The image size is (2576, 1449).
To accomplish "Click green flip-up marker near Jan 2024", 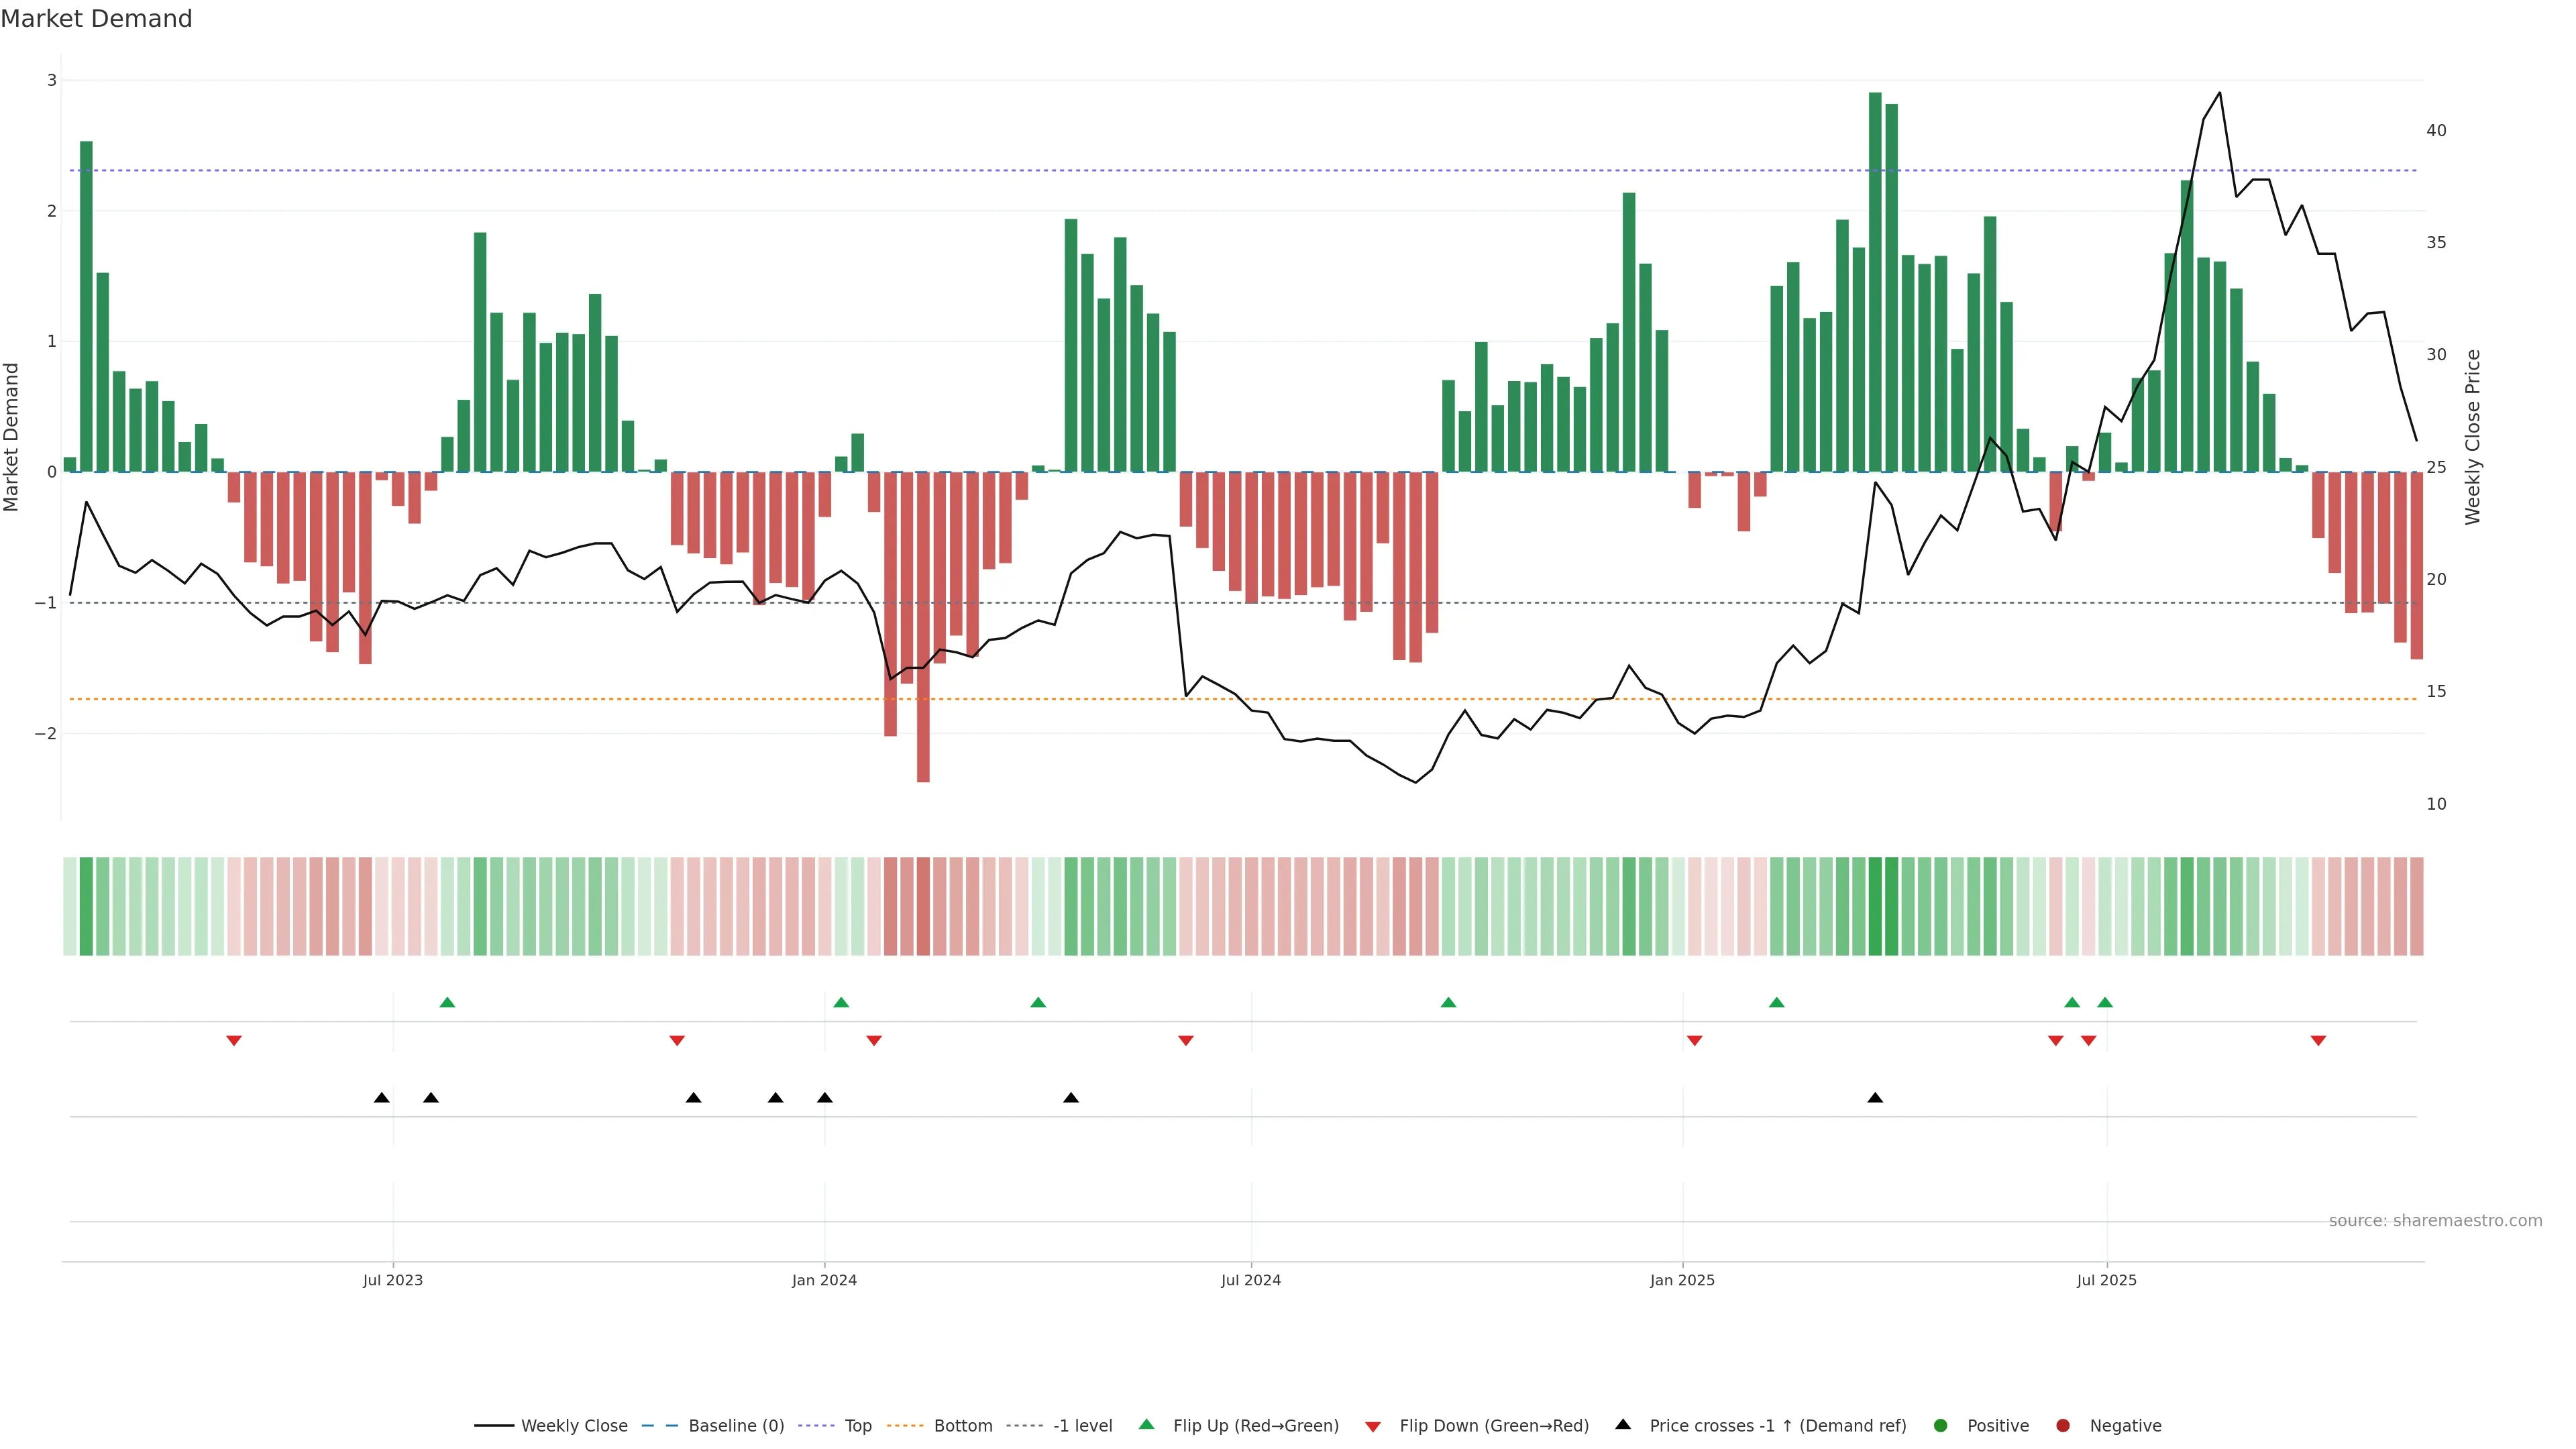I will pos(841,1003).
